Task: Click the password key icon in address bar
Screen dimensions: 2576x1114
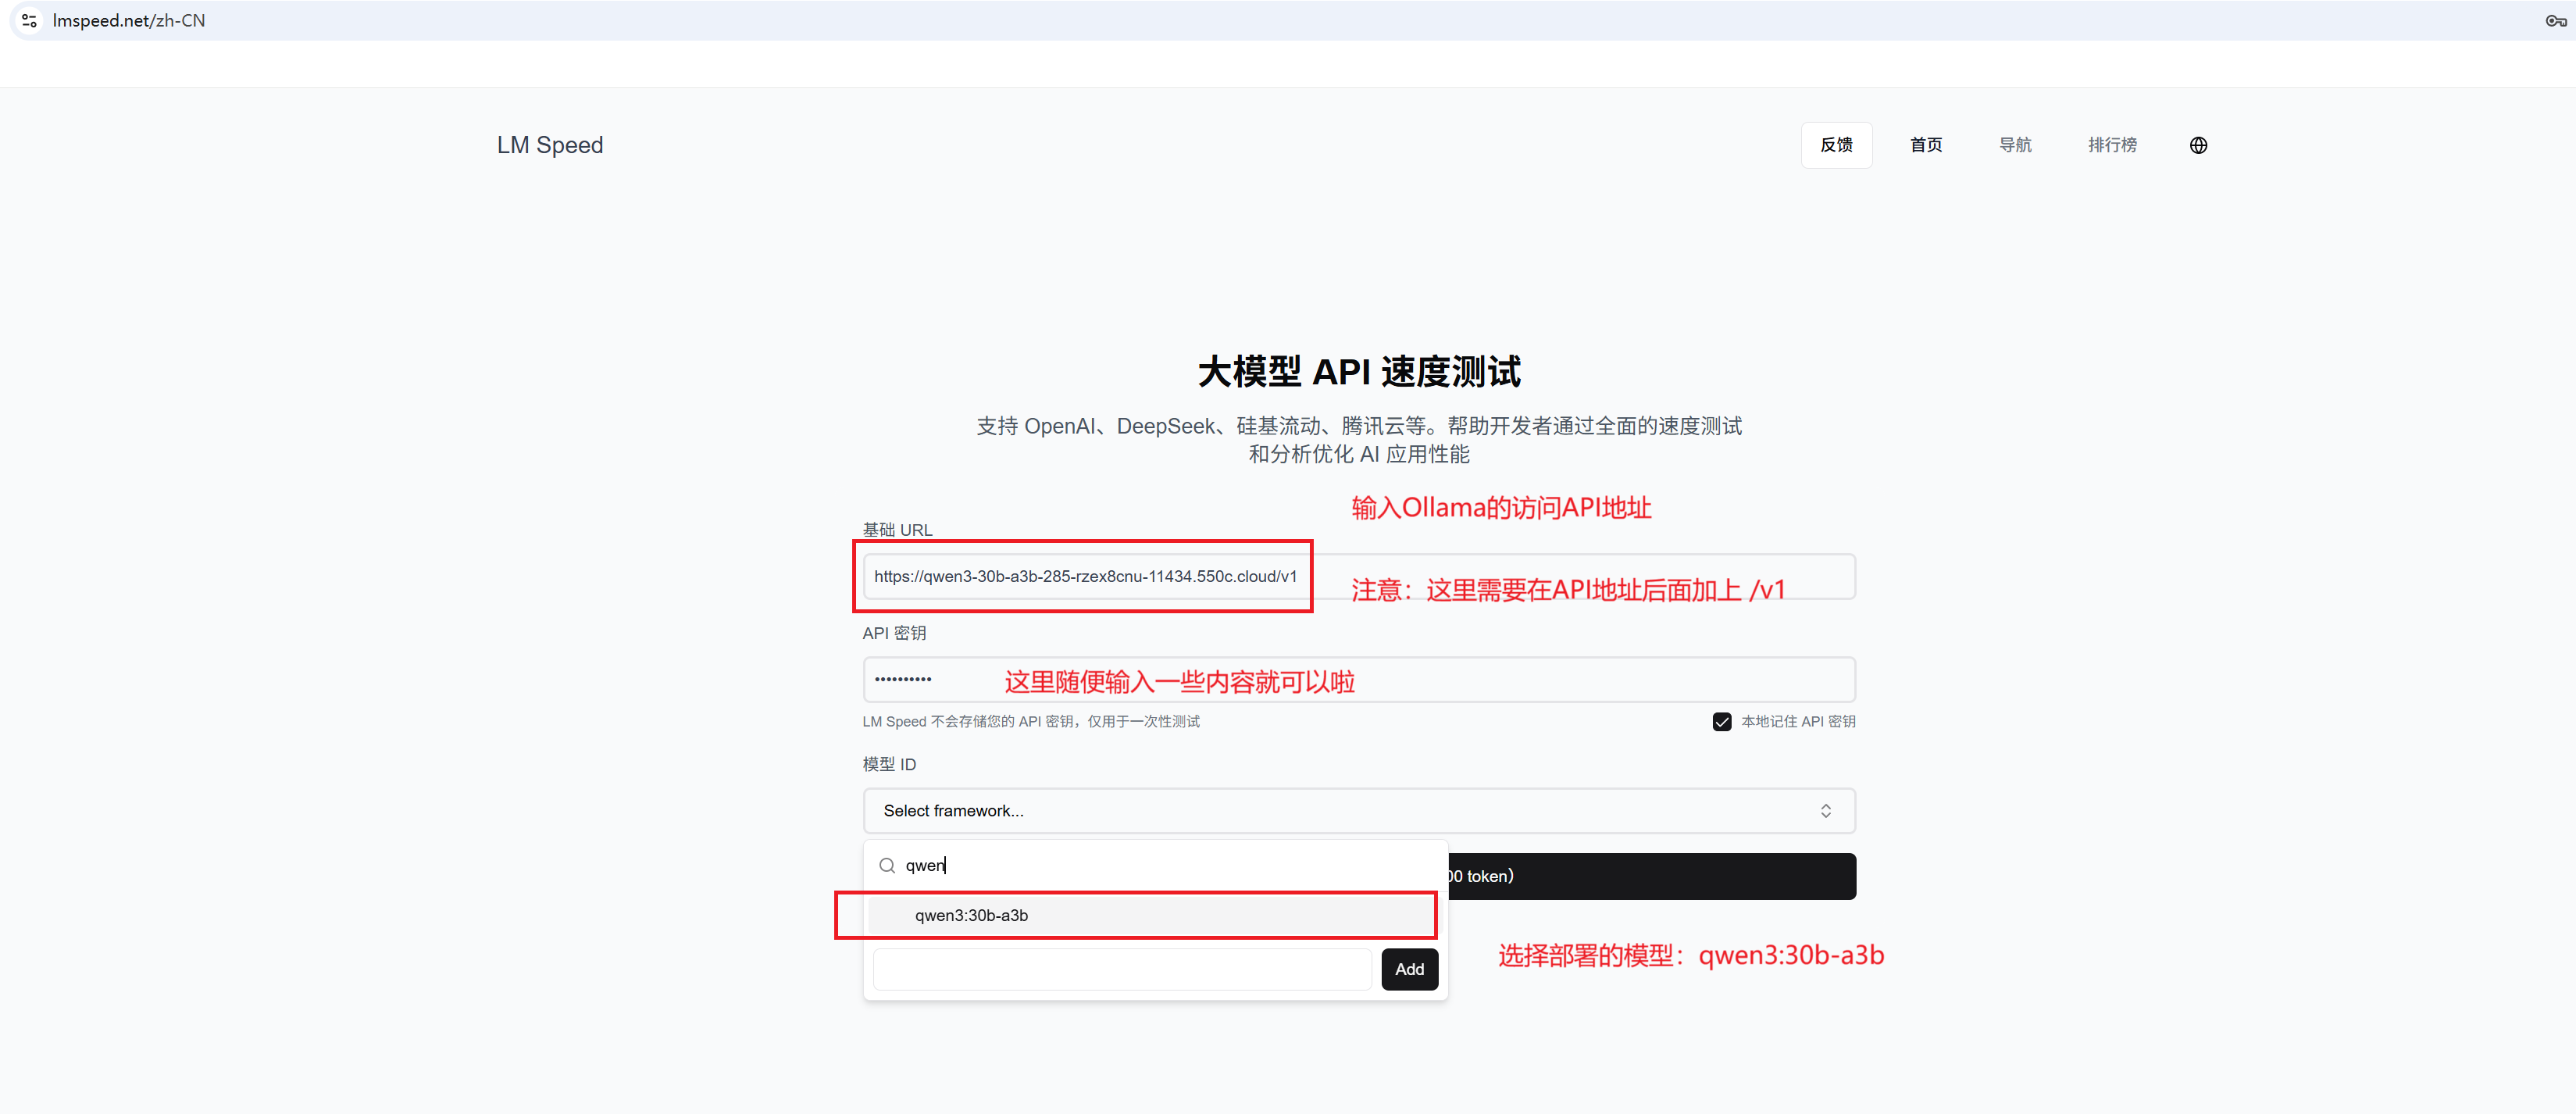Action: point(2555,20)
